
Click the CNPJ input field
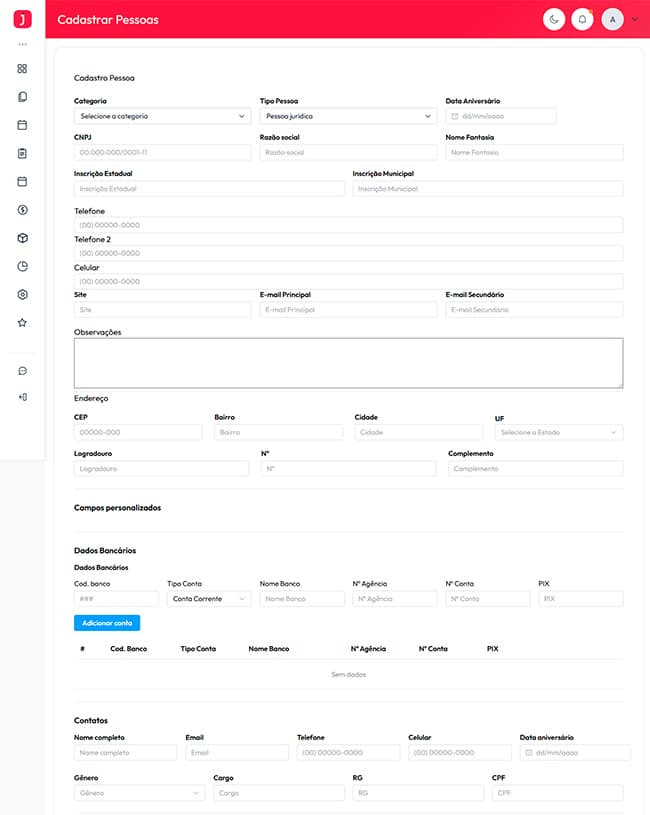pos(163,152)
